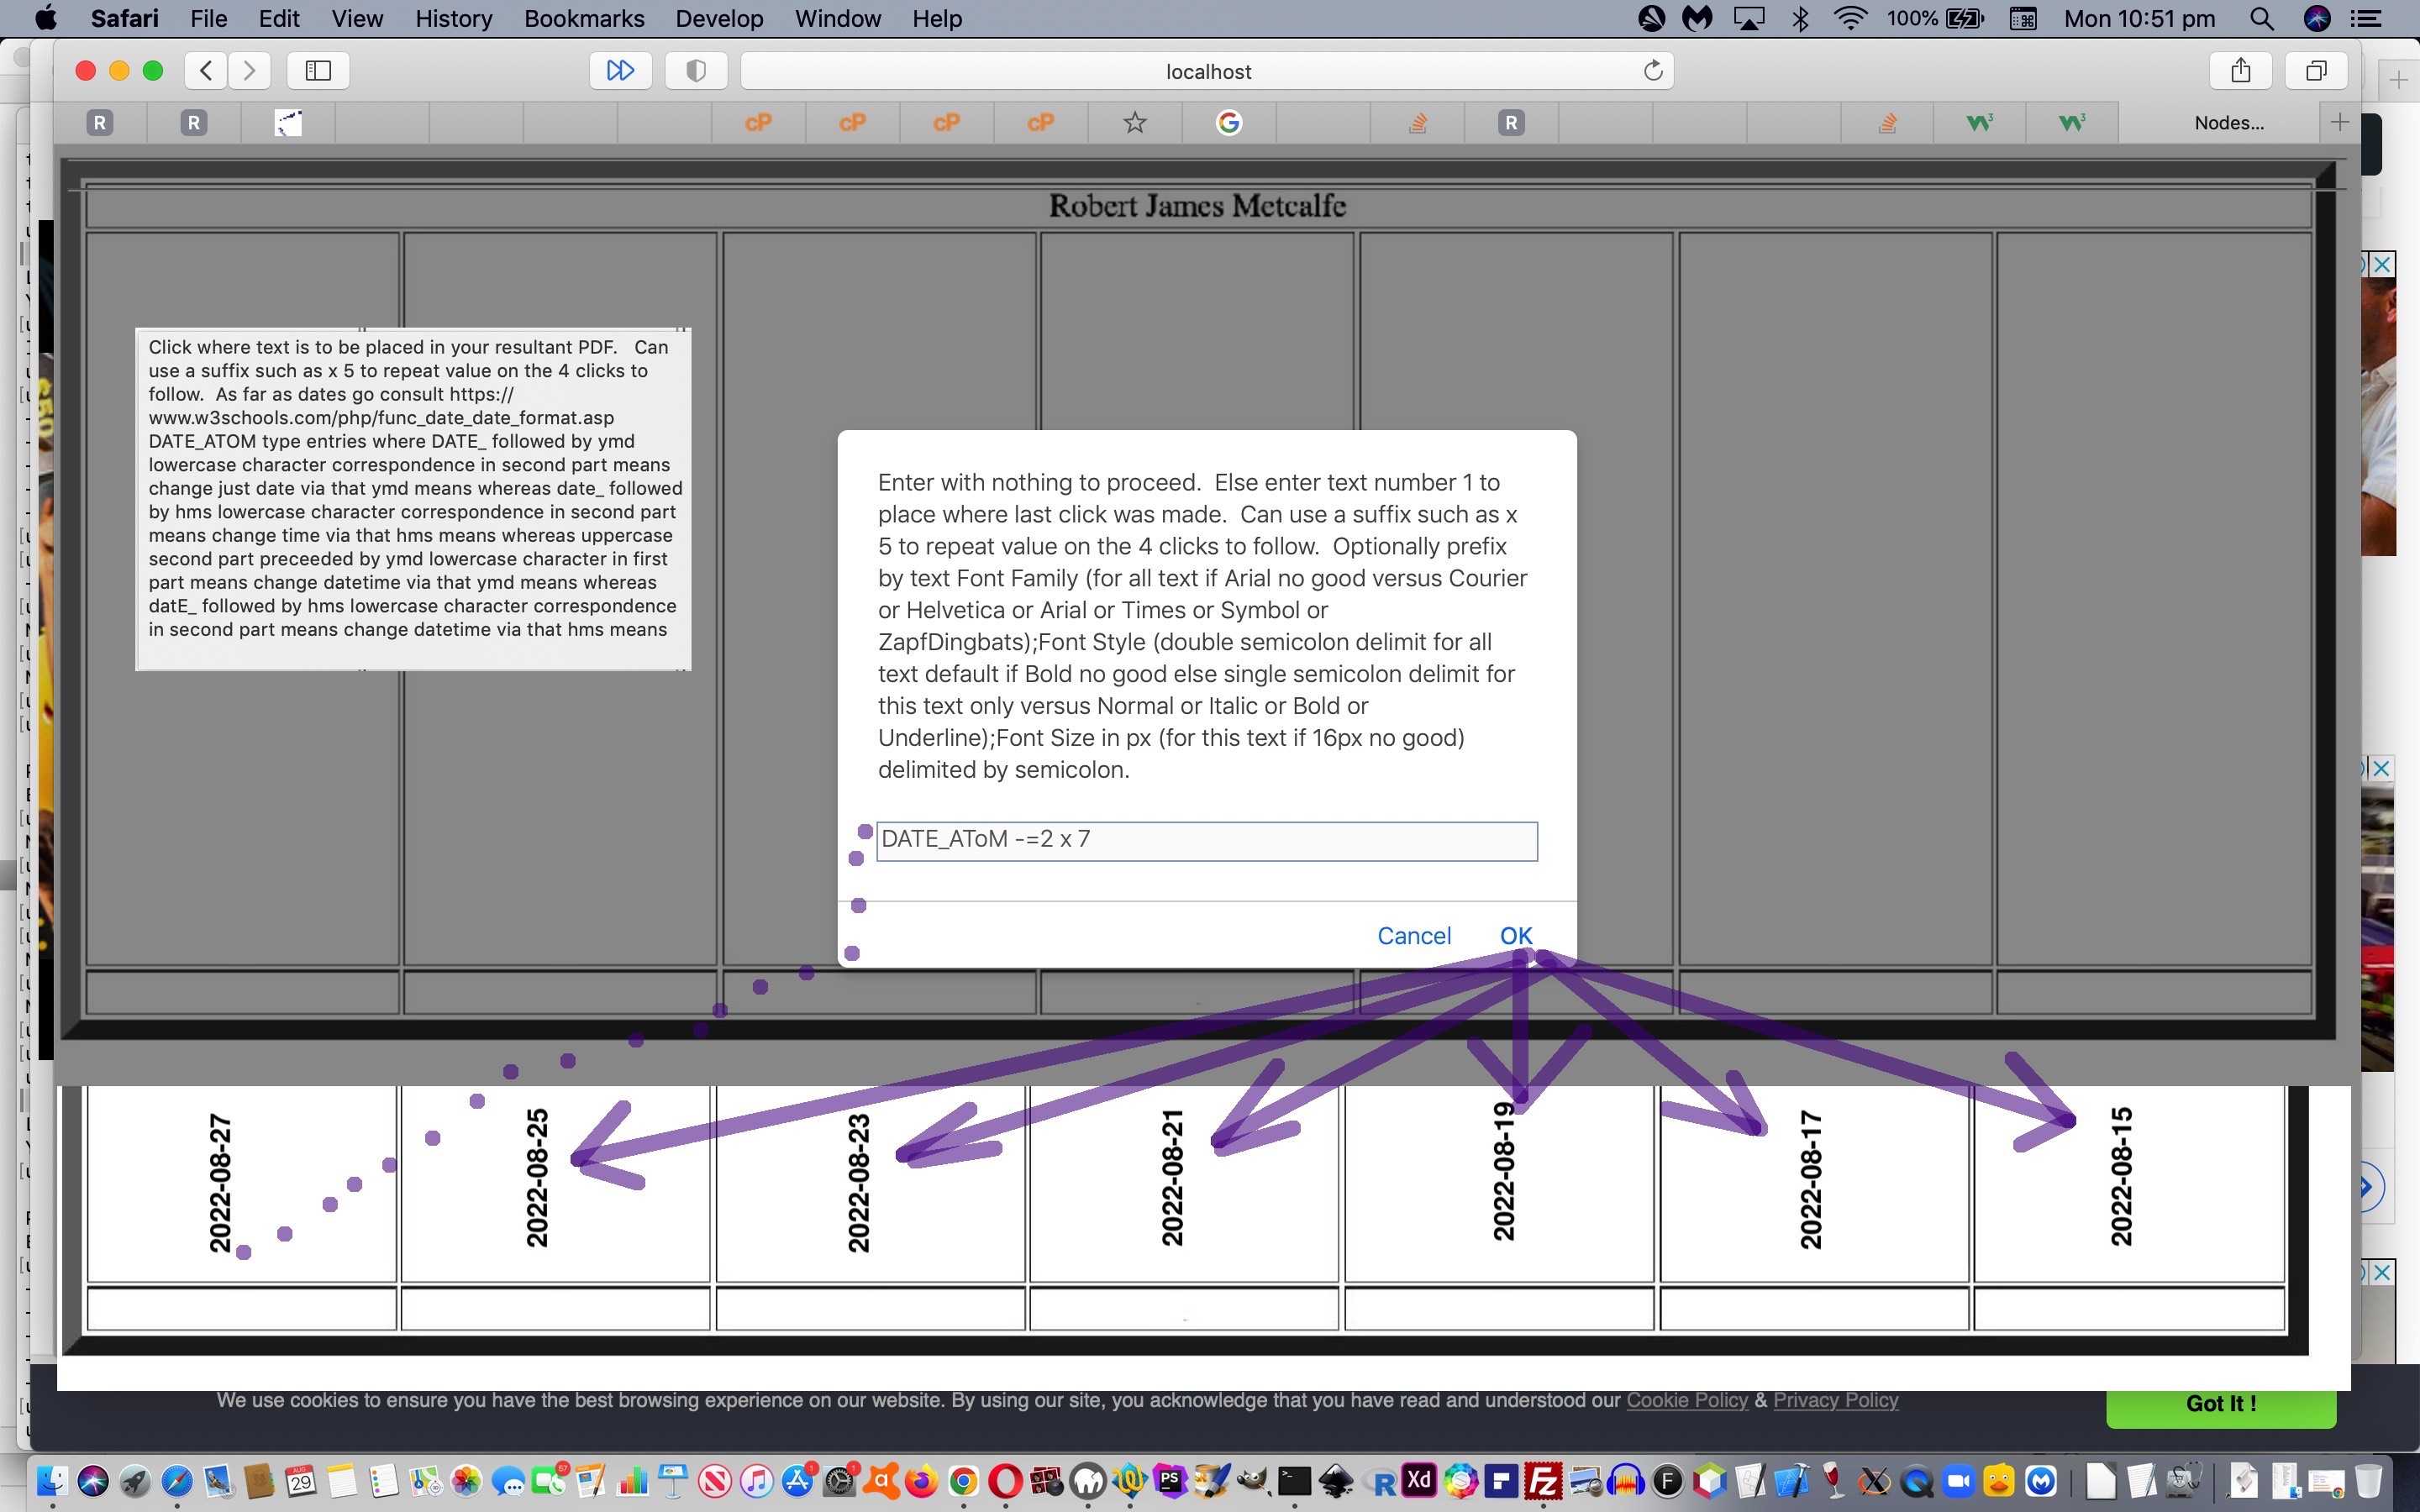Click the green Got It ! button

pyautogui.click(x=2220, y=1403)
